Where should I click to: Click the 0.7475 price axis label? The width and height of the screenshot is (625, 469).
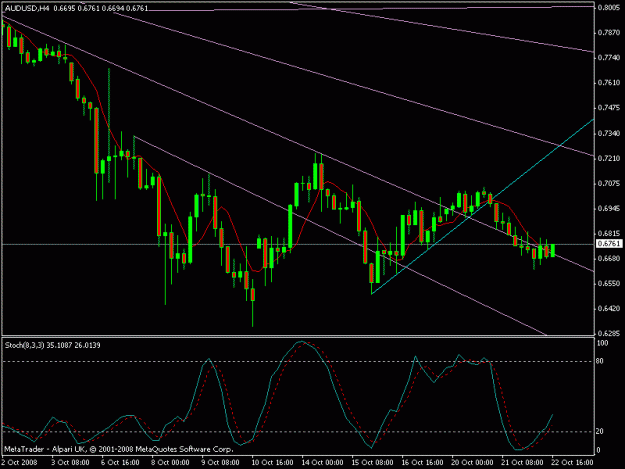(609, 108)
